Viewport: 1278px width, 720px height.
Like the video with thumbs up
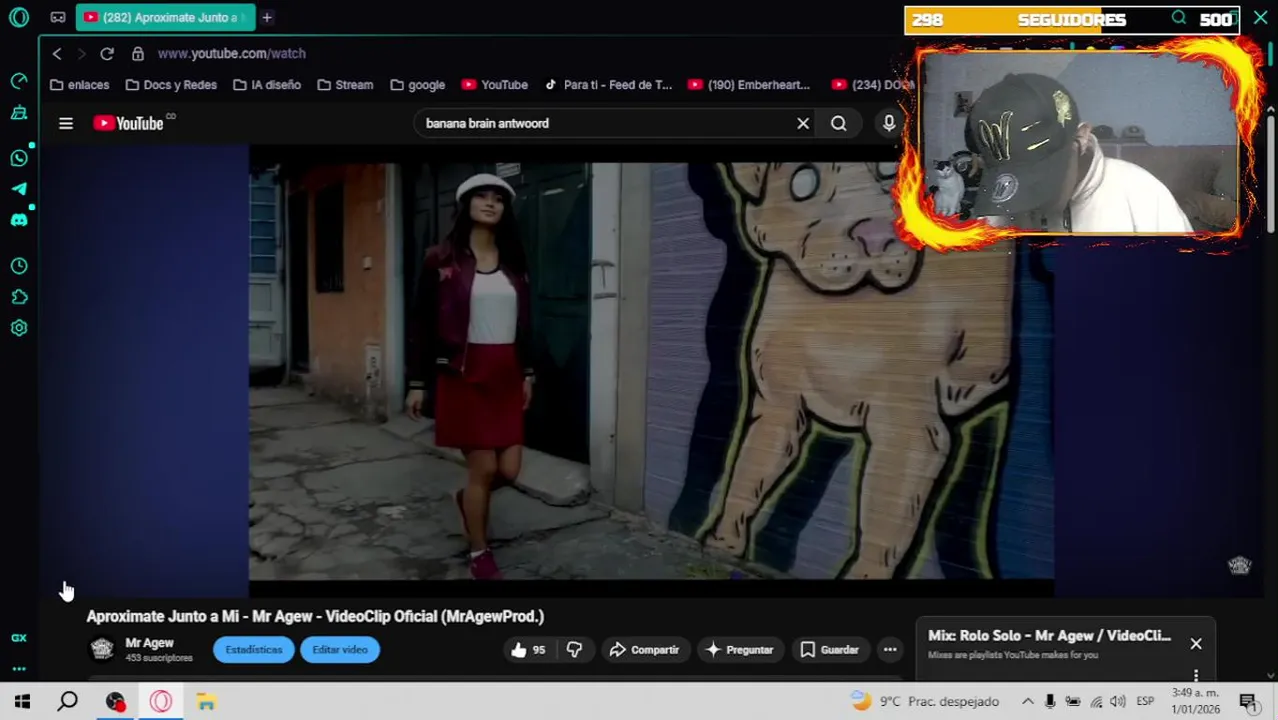click(528, 650)
